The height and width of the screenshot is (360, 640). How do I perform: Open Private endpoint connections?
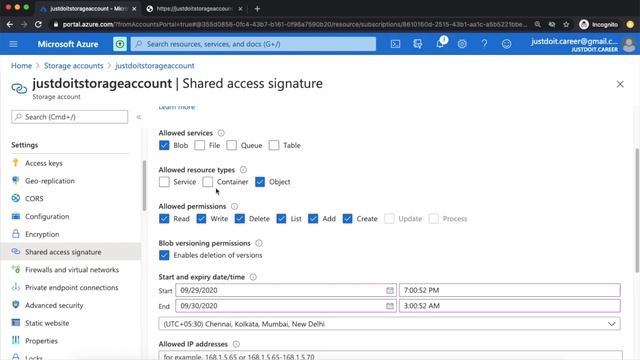click(71, 287)
